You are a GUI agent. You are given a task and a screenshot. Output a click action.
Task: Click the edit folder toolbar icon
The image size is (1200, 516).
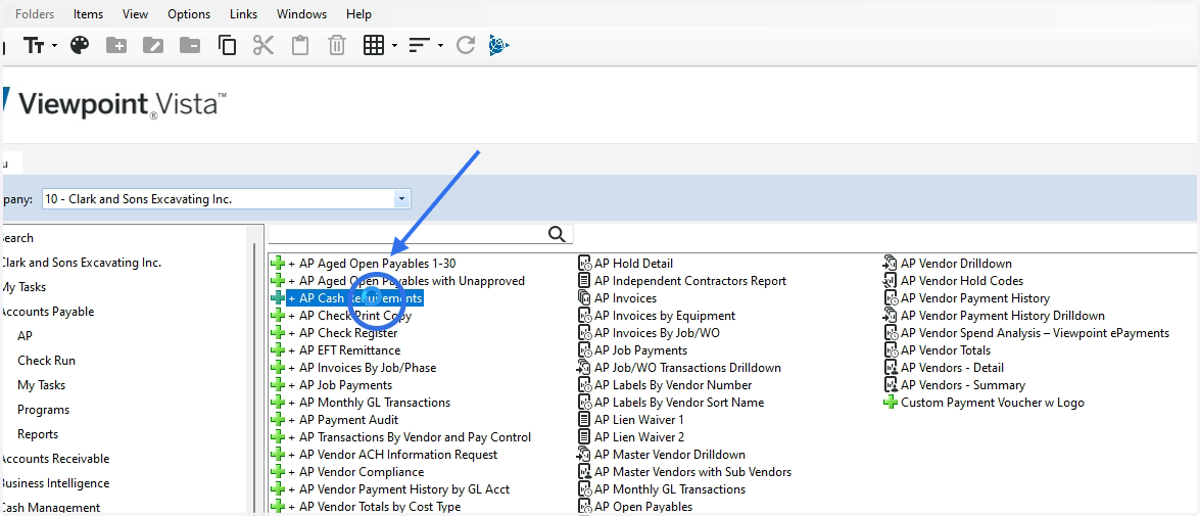click(153, 45)
